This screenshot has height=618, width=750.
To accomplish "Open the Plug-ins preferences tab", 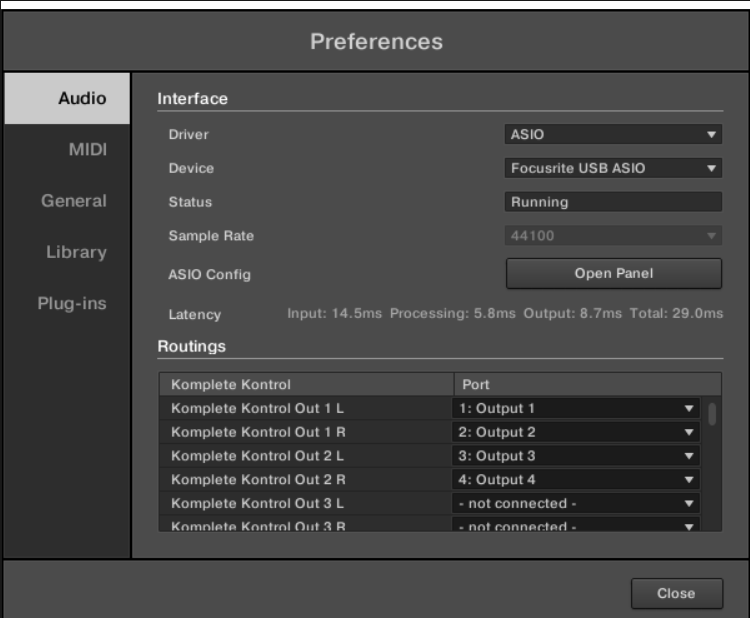I will click(x=72, y=303).
